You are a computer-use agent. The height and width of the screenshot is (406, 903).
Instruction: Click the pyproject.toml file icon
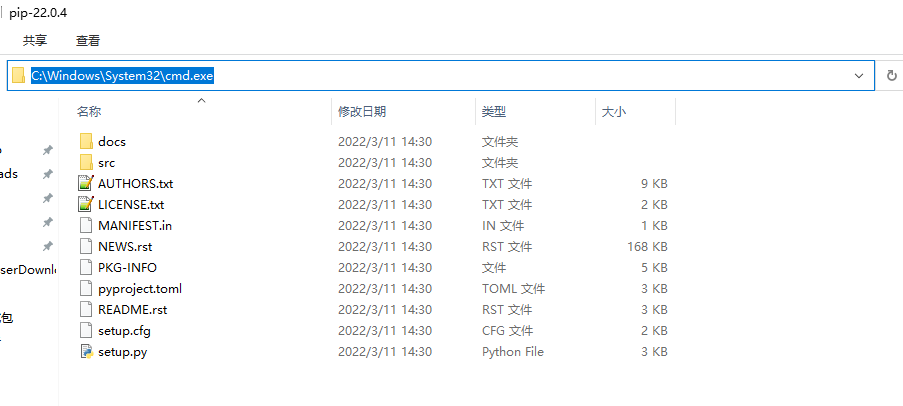coord(86,289)
